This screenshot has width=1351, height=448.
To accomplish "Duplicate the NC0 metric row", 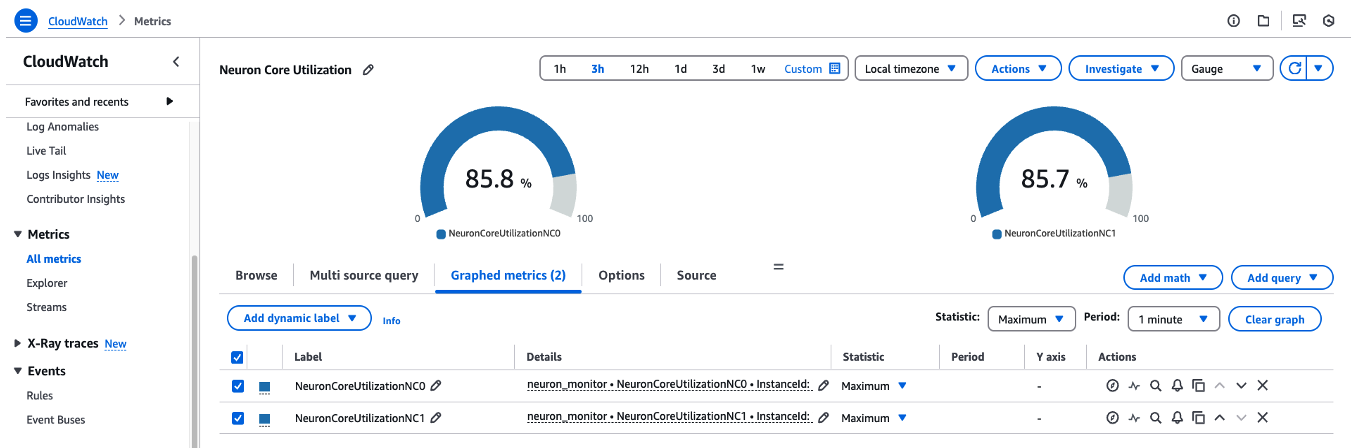I will pyautogui.click(x=1198, y=386).
